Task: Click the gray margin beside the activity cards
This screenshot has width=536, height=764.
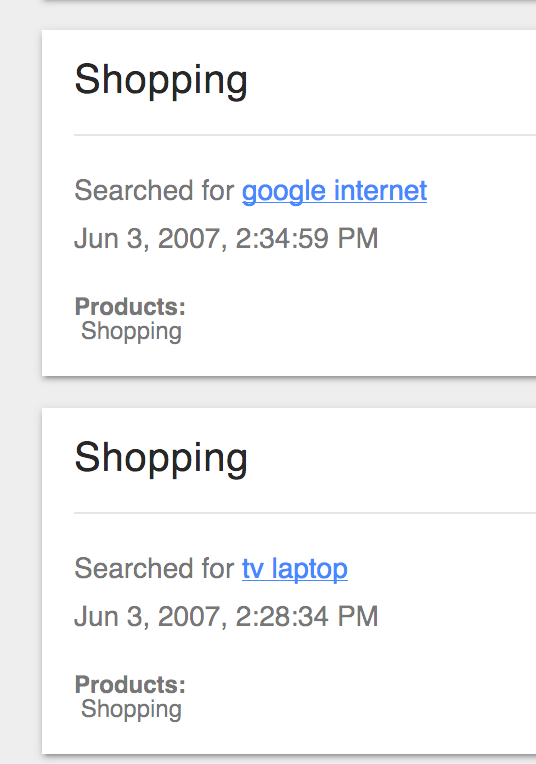Action: [20, 382]
